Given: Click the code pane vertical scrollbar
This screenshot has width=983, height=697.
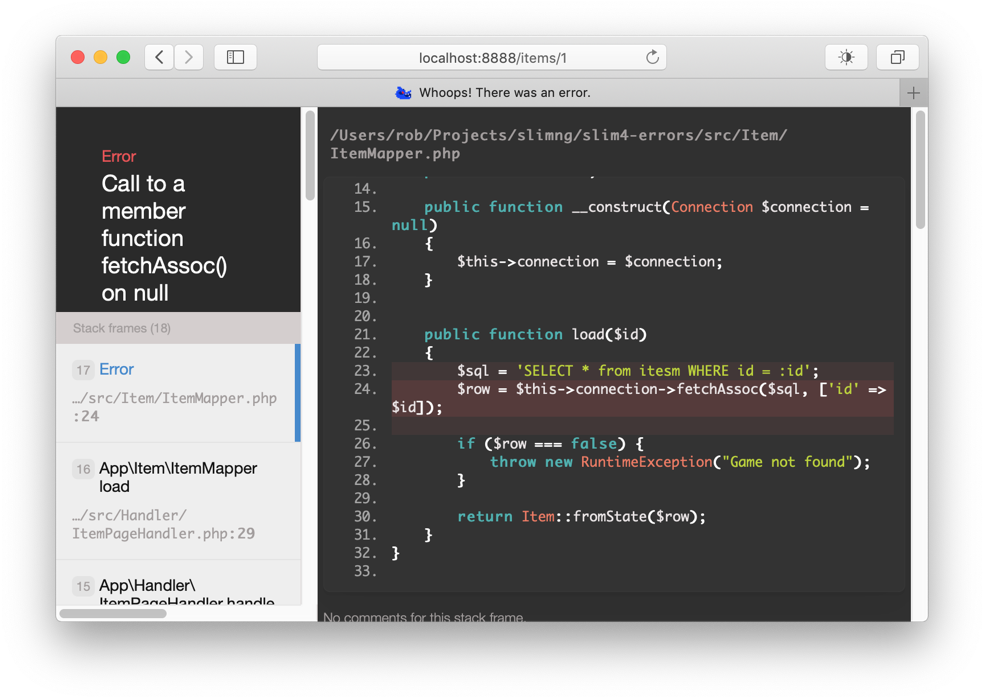Looking at the screenshot, I should click(x=920, y=169).
